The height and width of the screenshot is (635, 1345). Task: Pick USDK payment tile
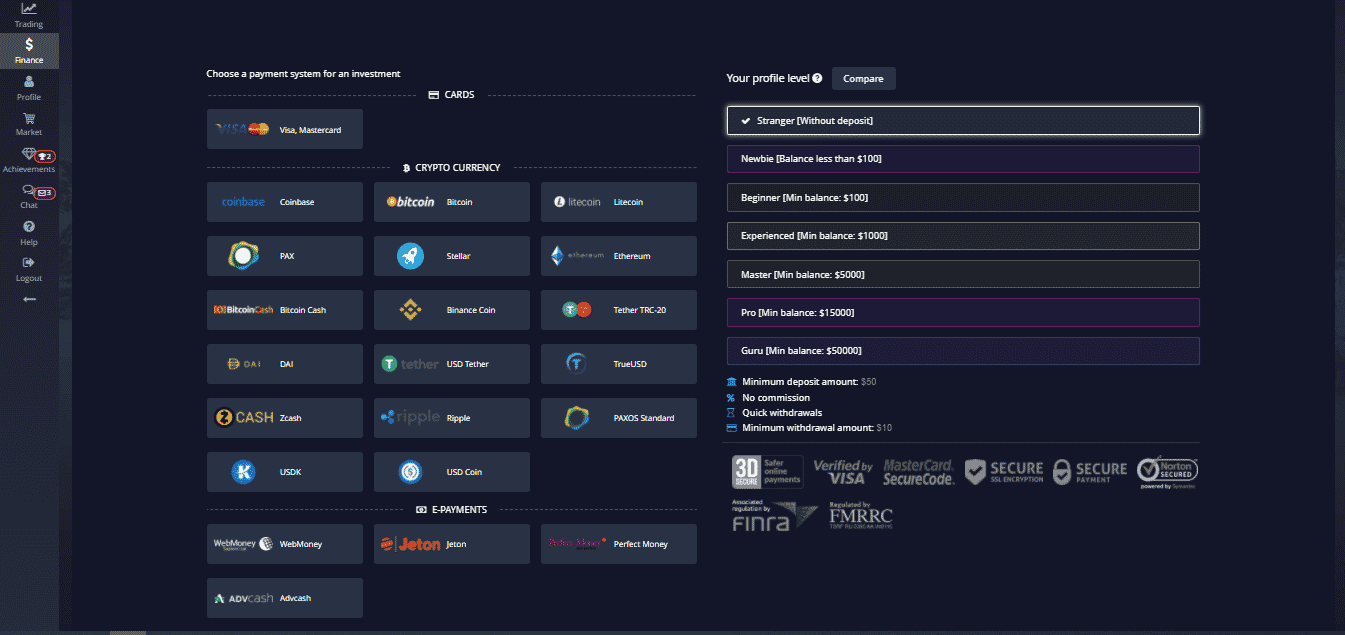(x=285, y=472)
